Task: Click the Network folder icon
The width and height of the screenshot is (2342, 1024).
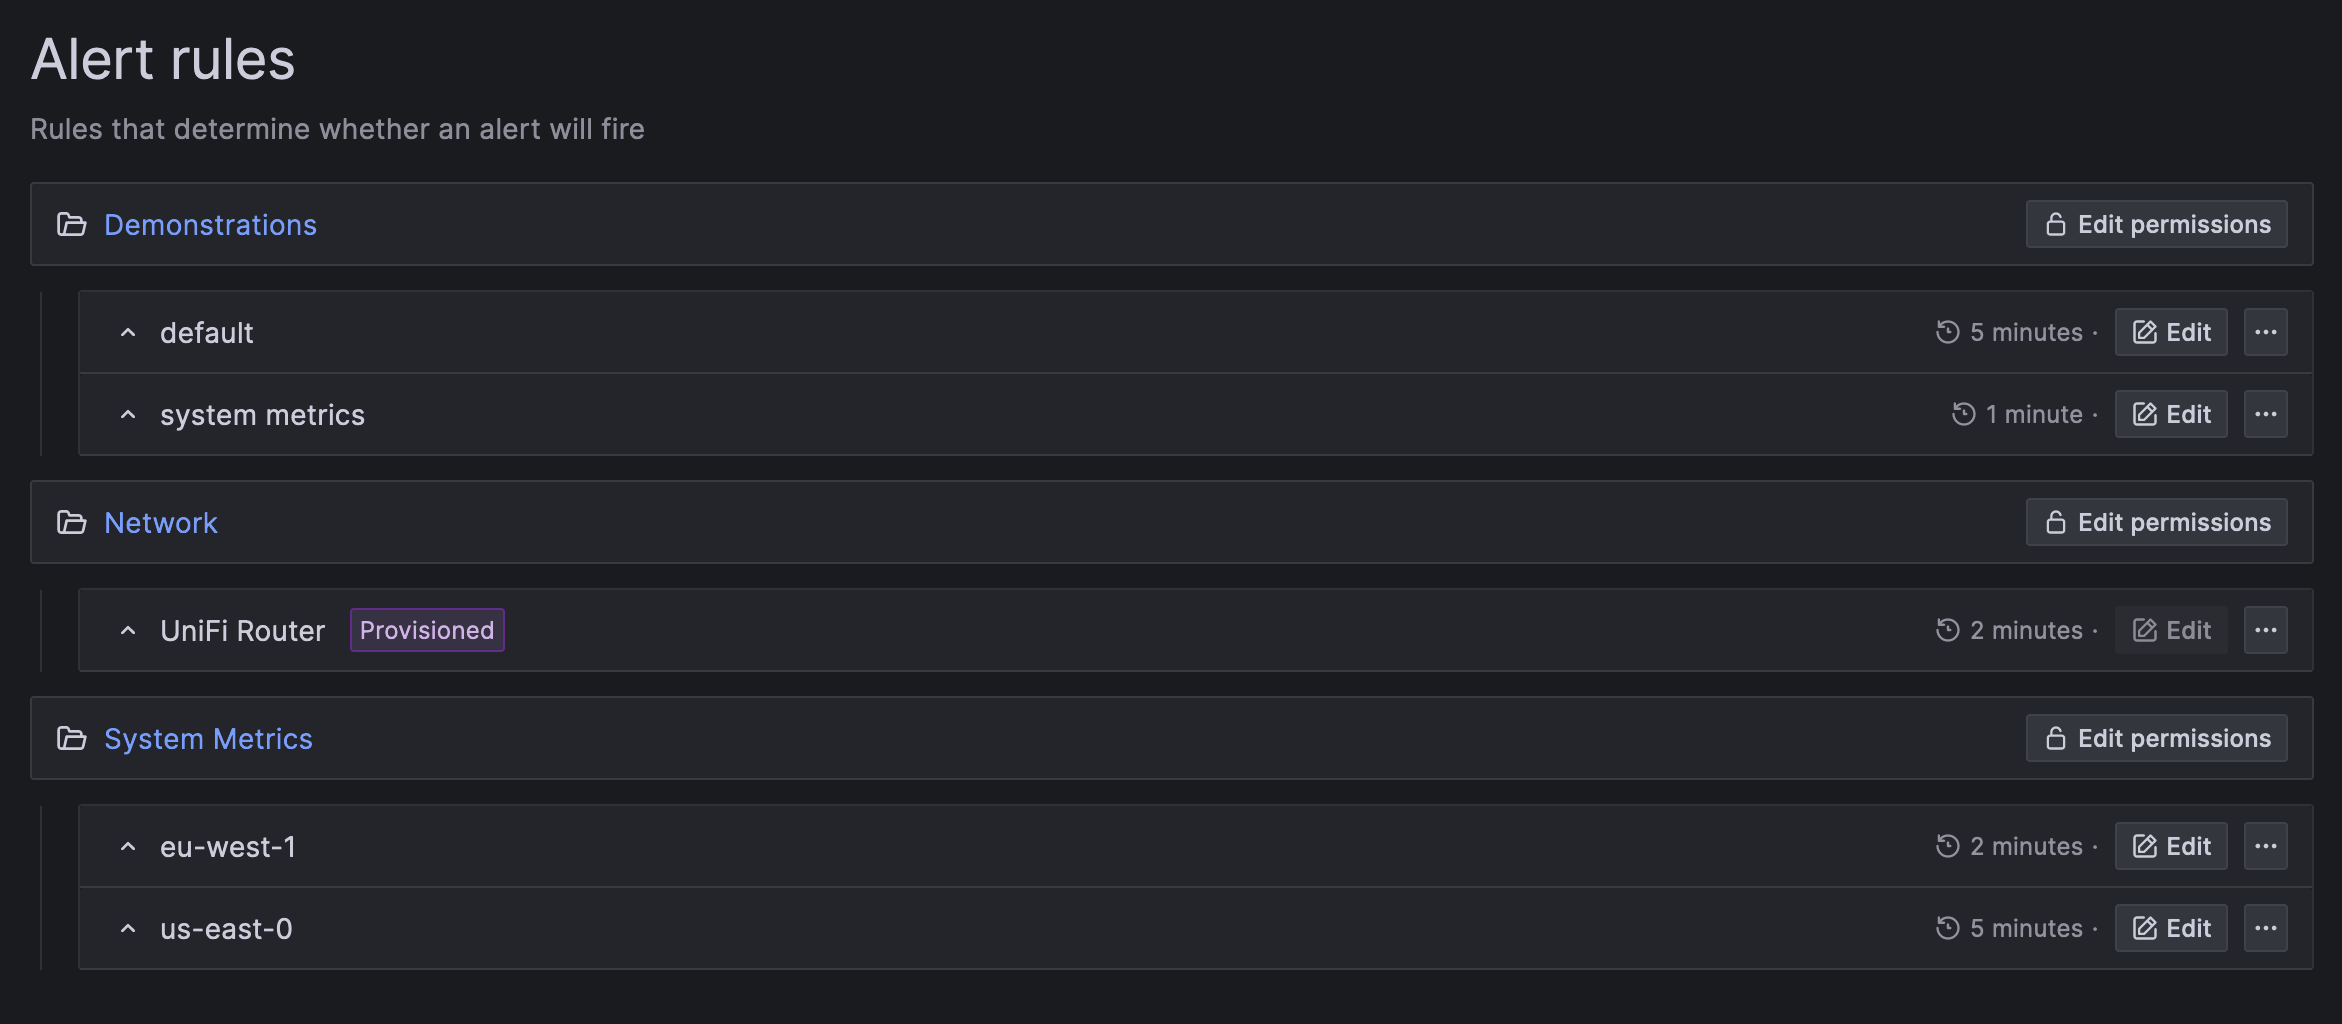Action: coord(73,522)
